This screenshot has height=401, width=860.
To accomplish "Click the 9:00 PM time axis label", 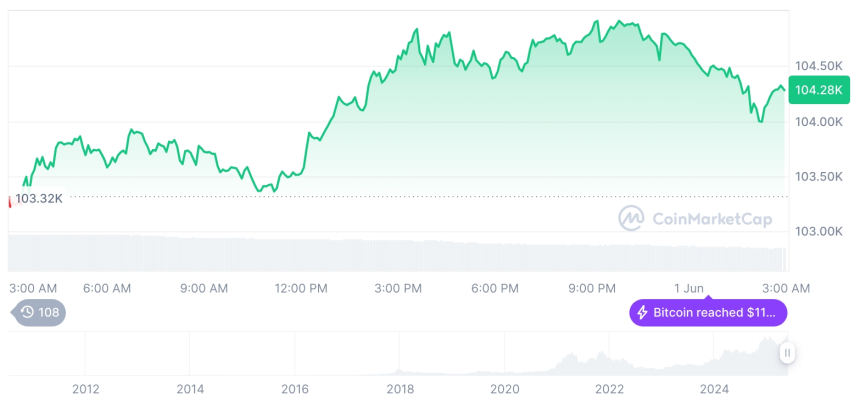I will (x=592, y=288).
